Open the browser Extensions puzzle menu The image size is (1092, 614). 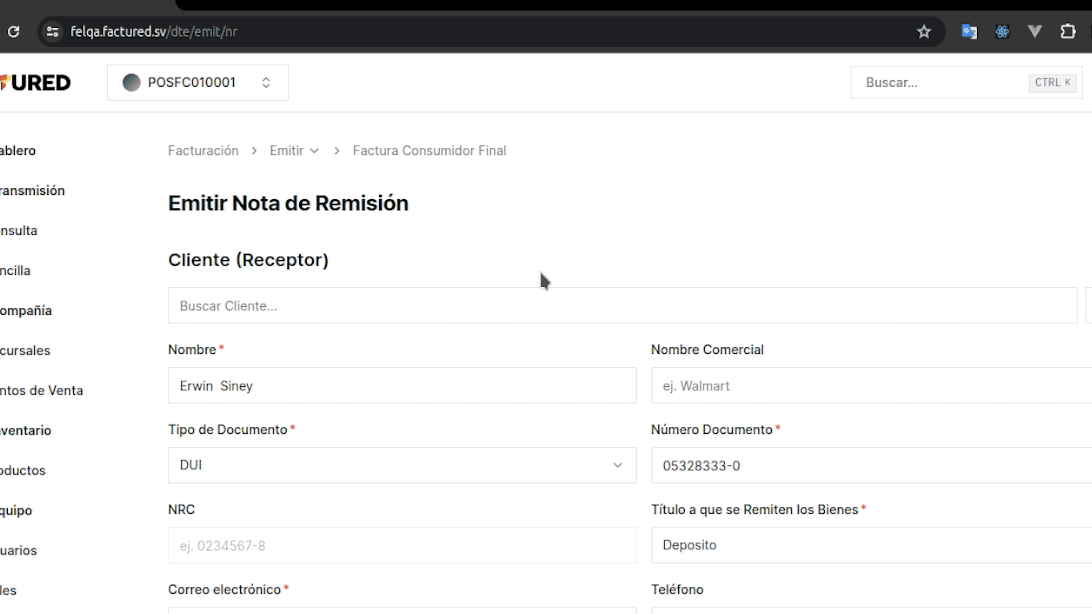point(1068,32)
